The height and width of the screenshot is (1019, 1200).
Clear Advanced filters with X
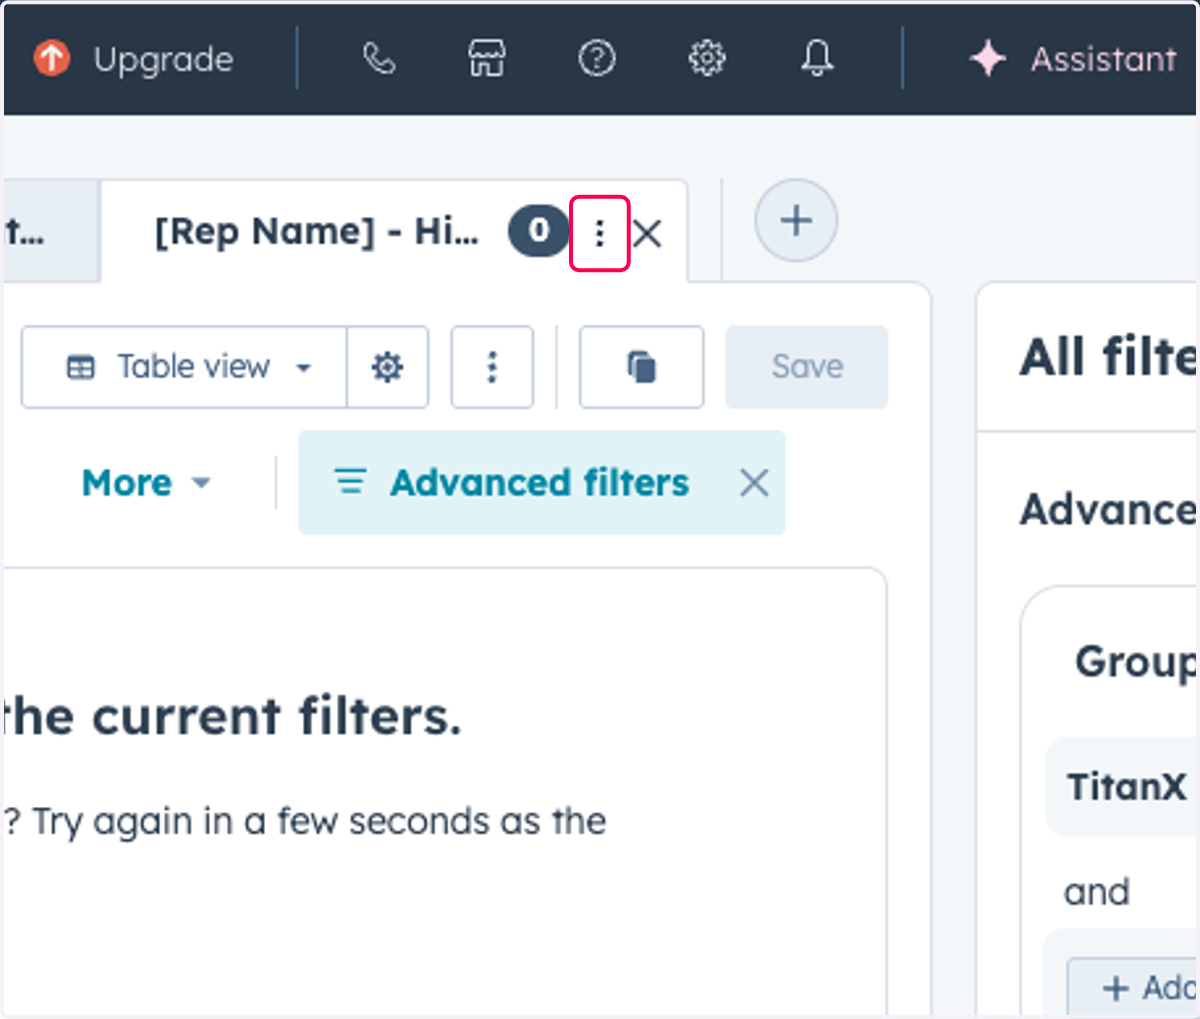click(754, 483)
